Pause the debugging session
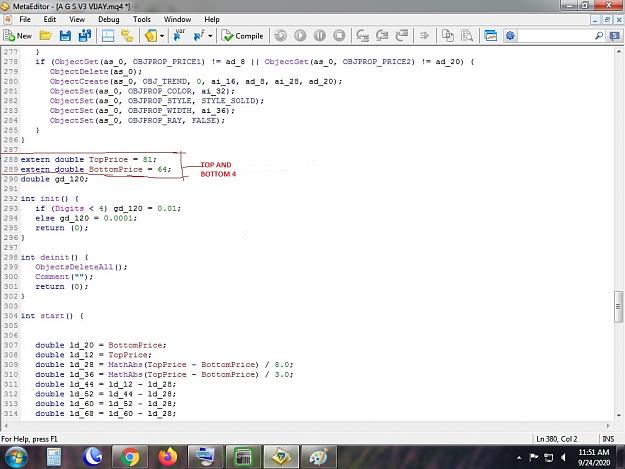Viewport: 625px width, 469px height. [x=320, y=36]
